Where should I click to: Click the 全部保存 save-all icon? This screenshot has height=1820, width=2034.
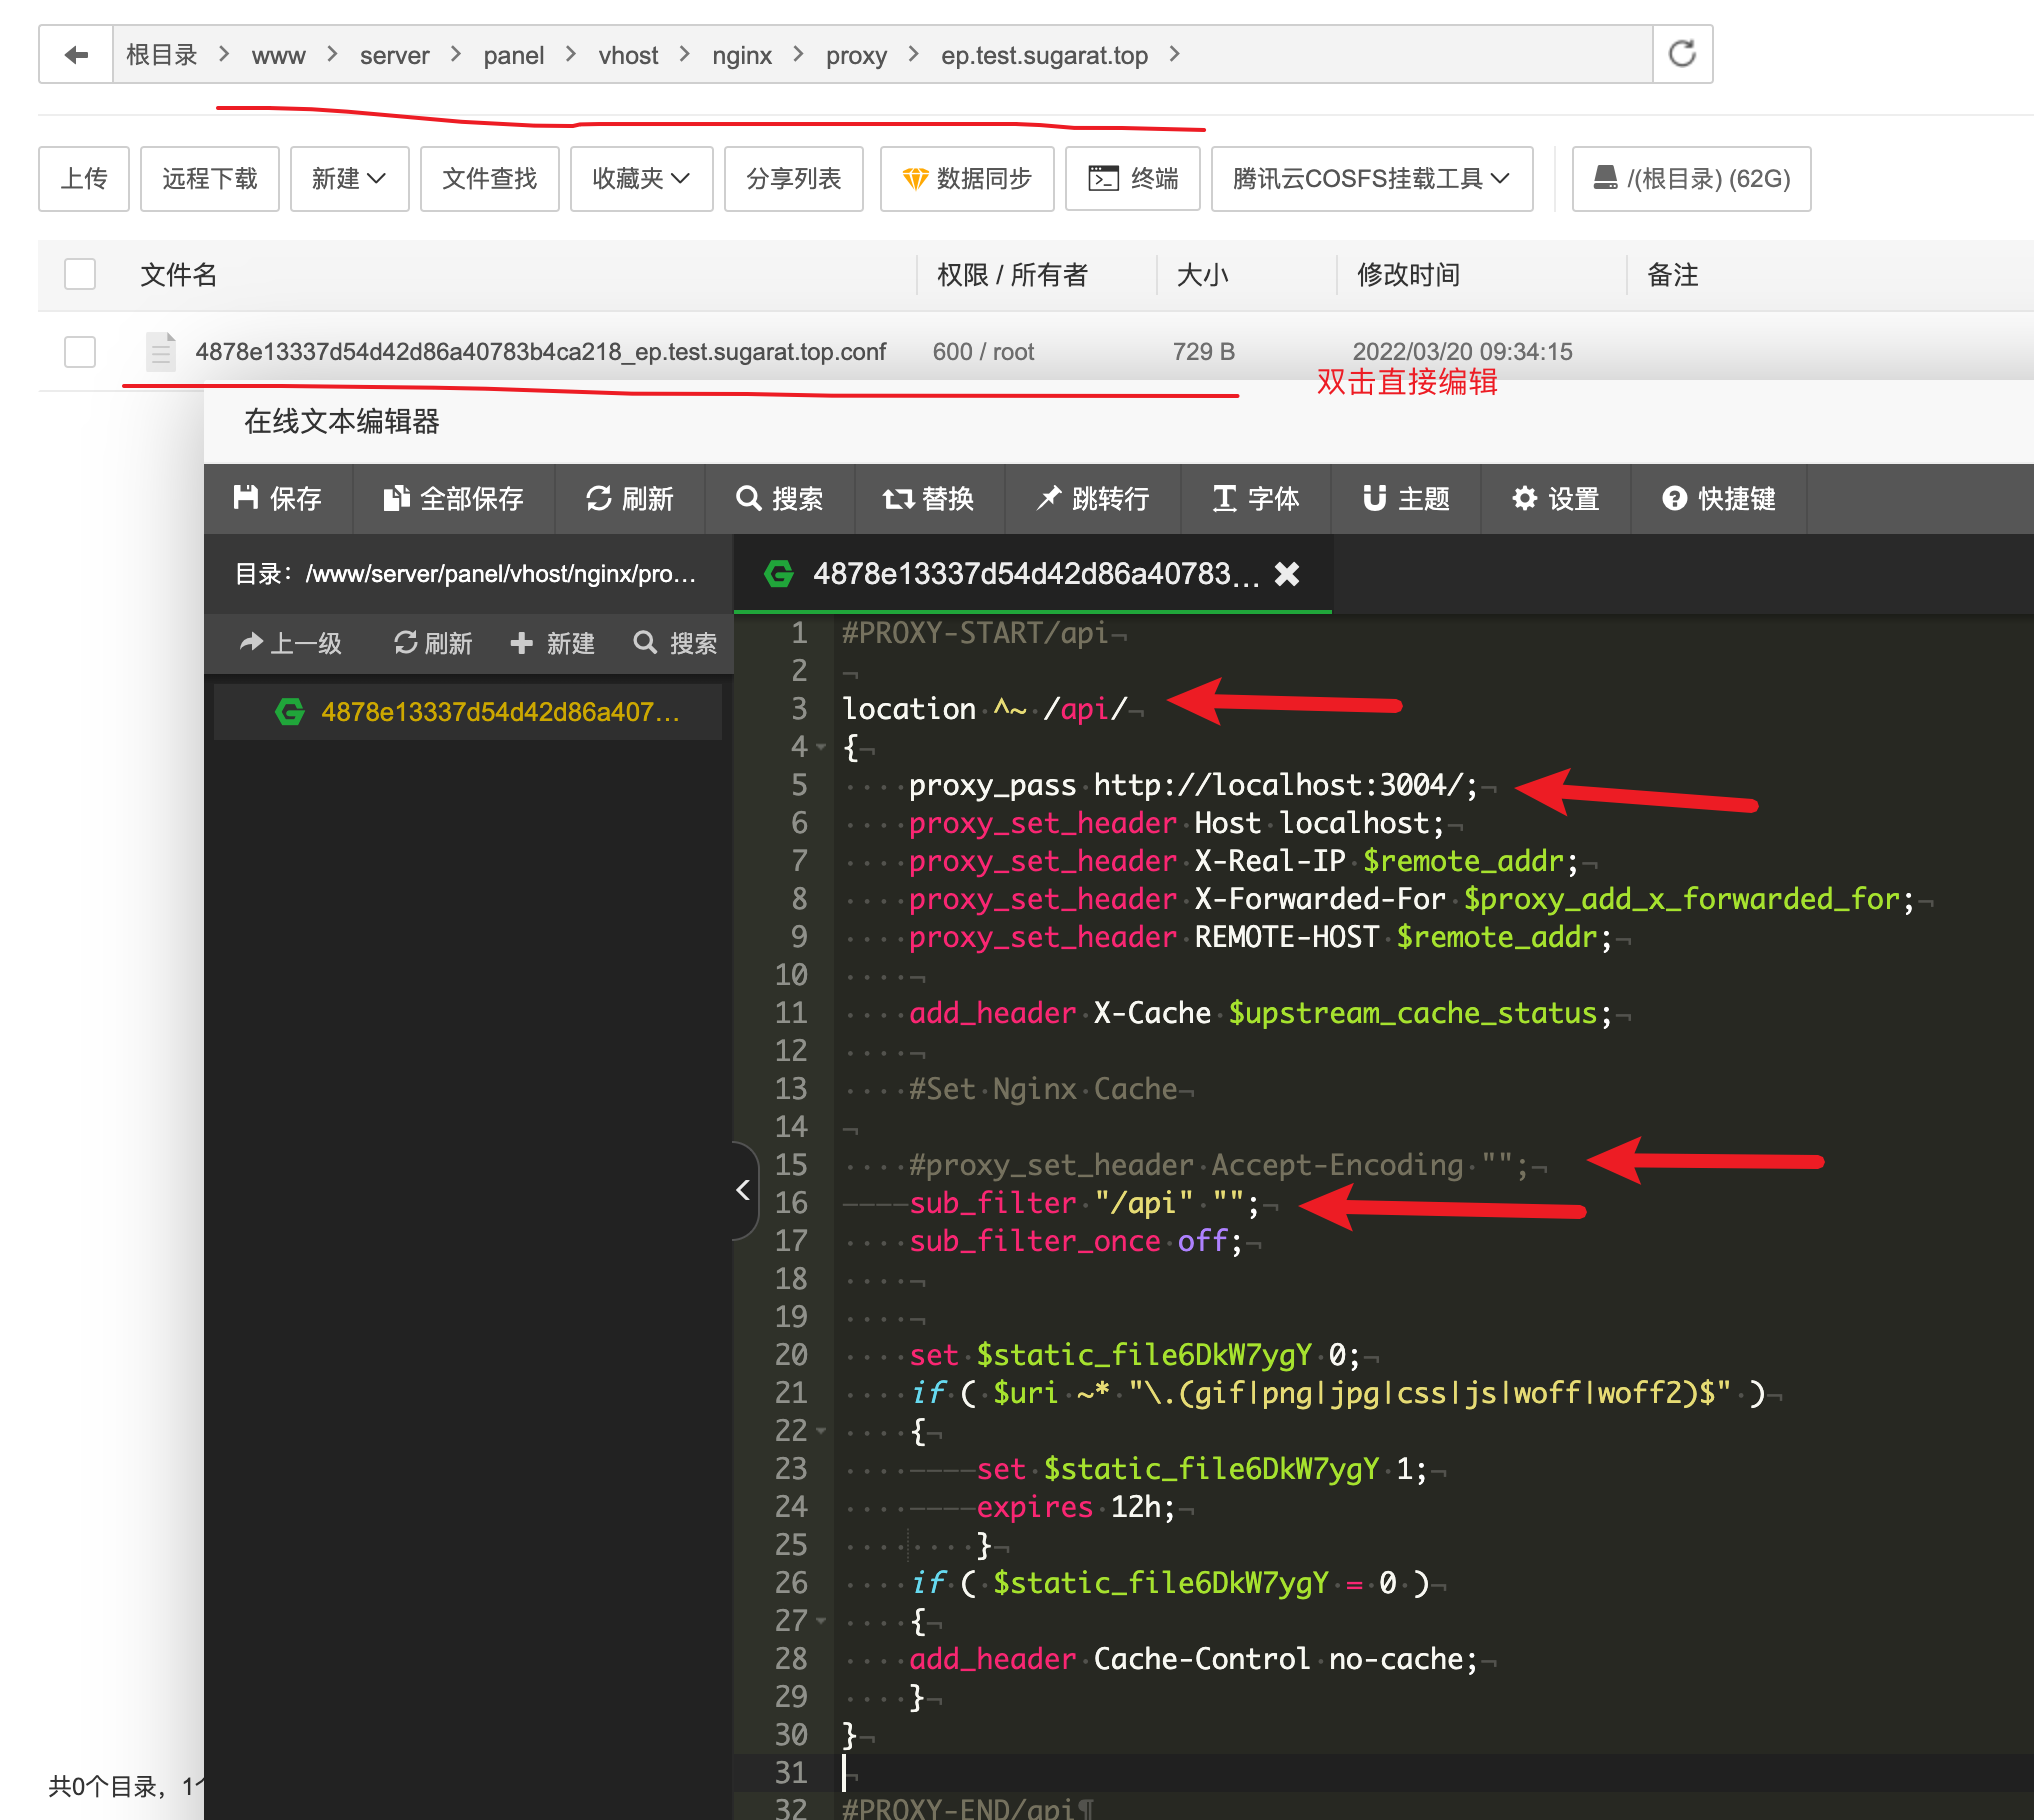[396, 498]
